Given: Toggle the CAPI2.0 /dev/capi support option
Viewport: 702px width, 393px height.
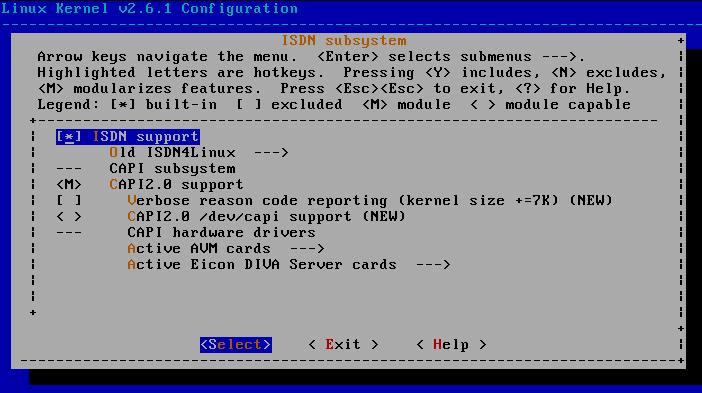Looking at the screenshot, I should 69,217.
